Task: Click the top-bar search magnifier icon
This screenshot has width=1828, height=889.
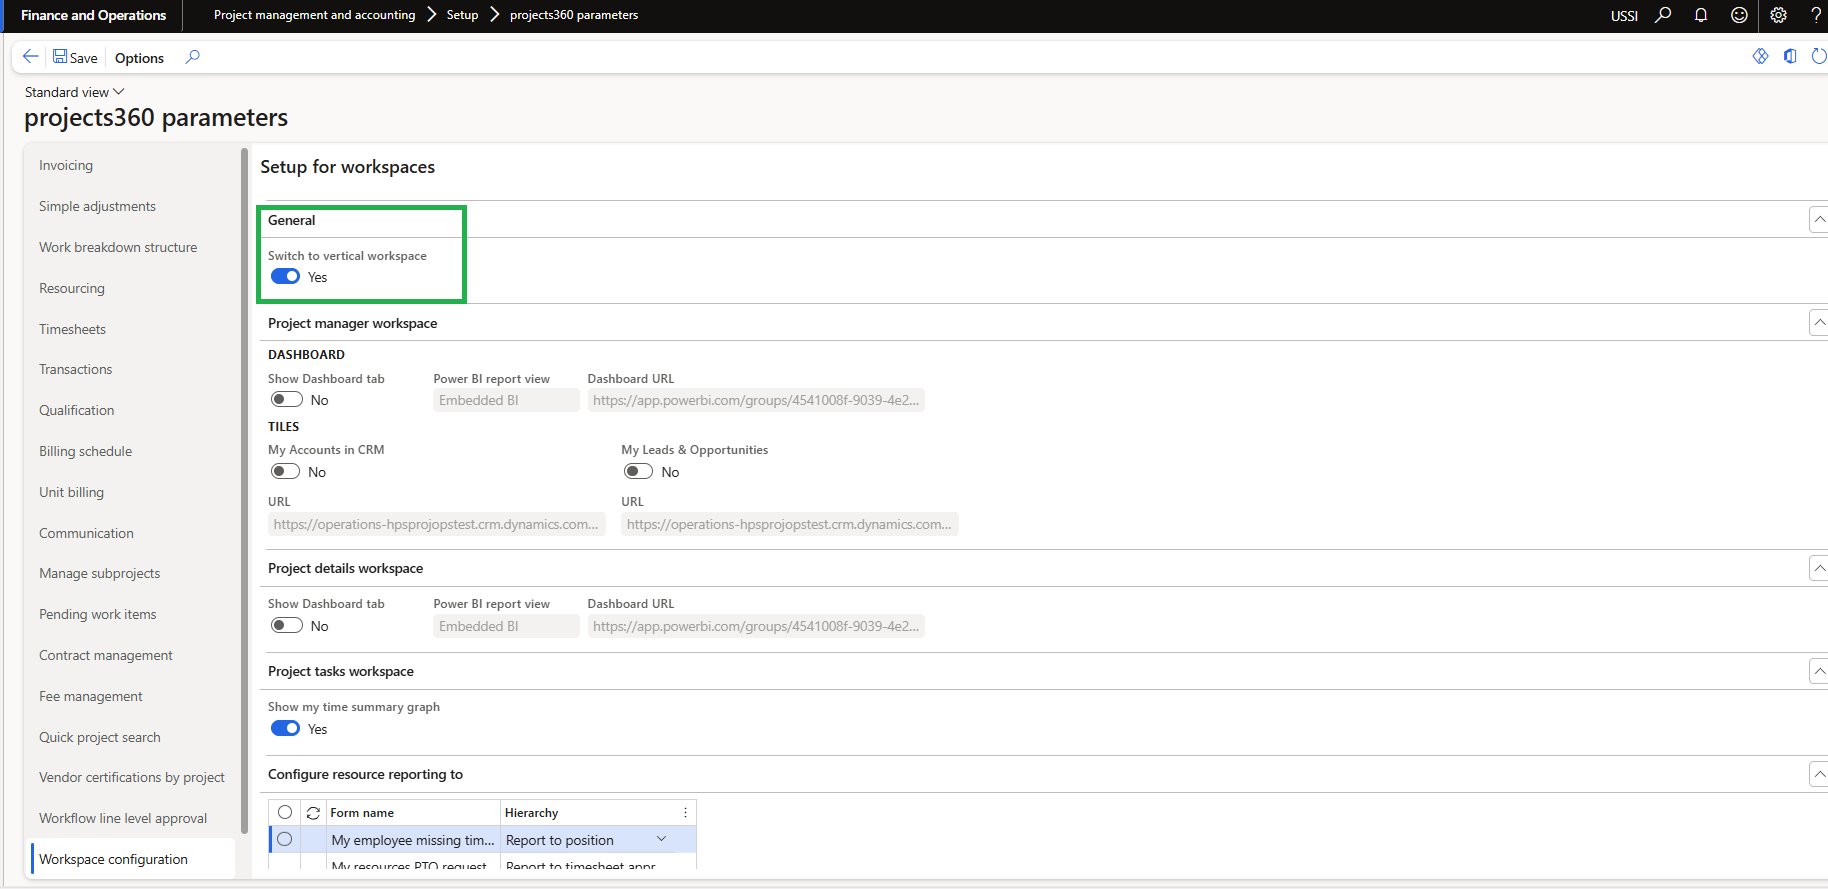Action: point(1663,15)
